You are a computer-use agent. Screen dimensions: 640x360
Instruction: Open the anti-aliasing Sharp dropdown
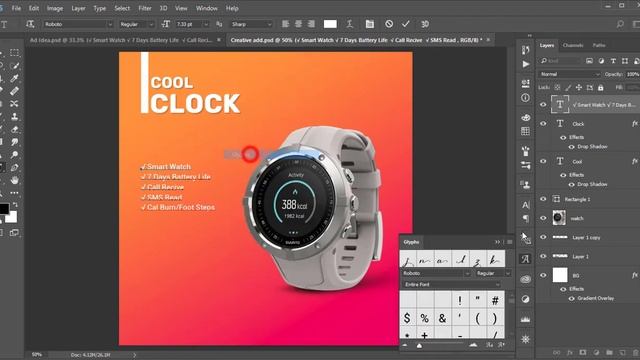click(251, 24)
